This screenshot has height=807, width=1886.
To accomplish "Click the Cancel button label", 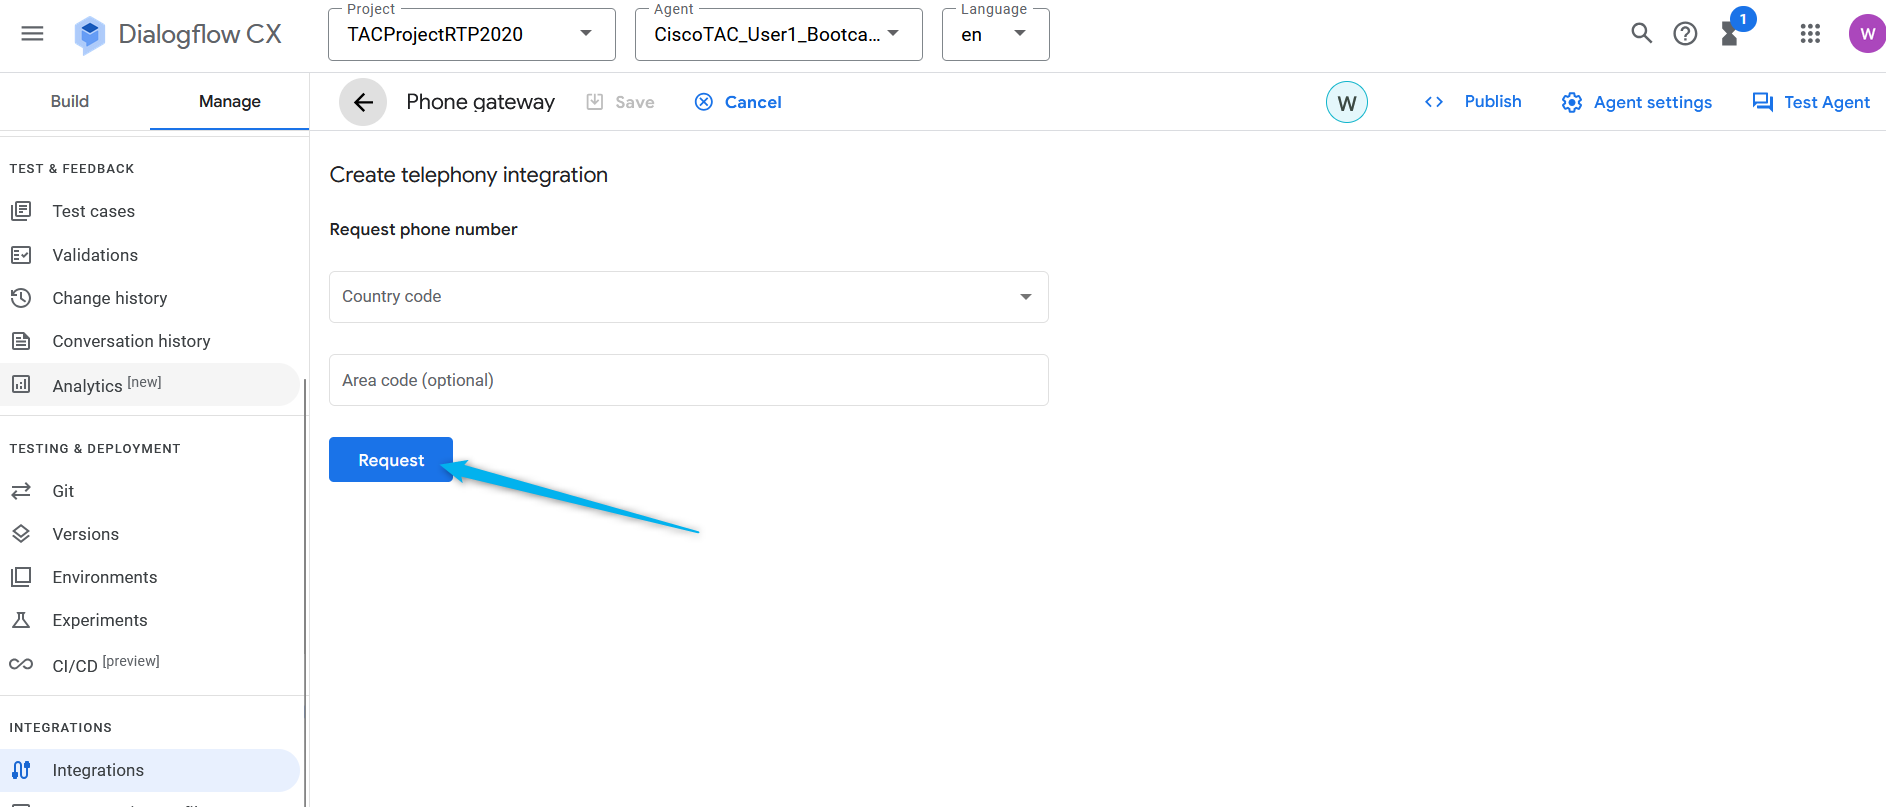I will click(x=753, y=102).
